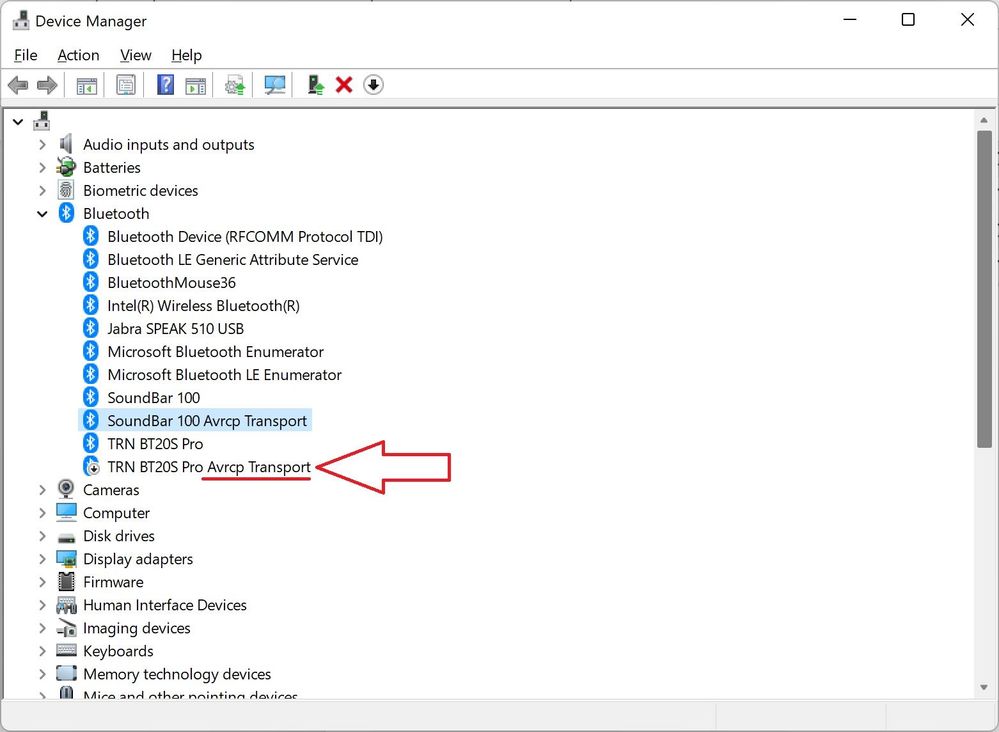Expand the Display adapters category
Viewport: 999px width, 732px height.
click(42, 559)
